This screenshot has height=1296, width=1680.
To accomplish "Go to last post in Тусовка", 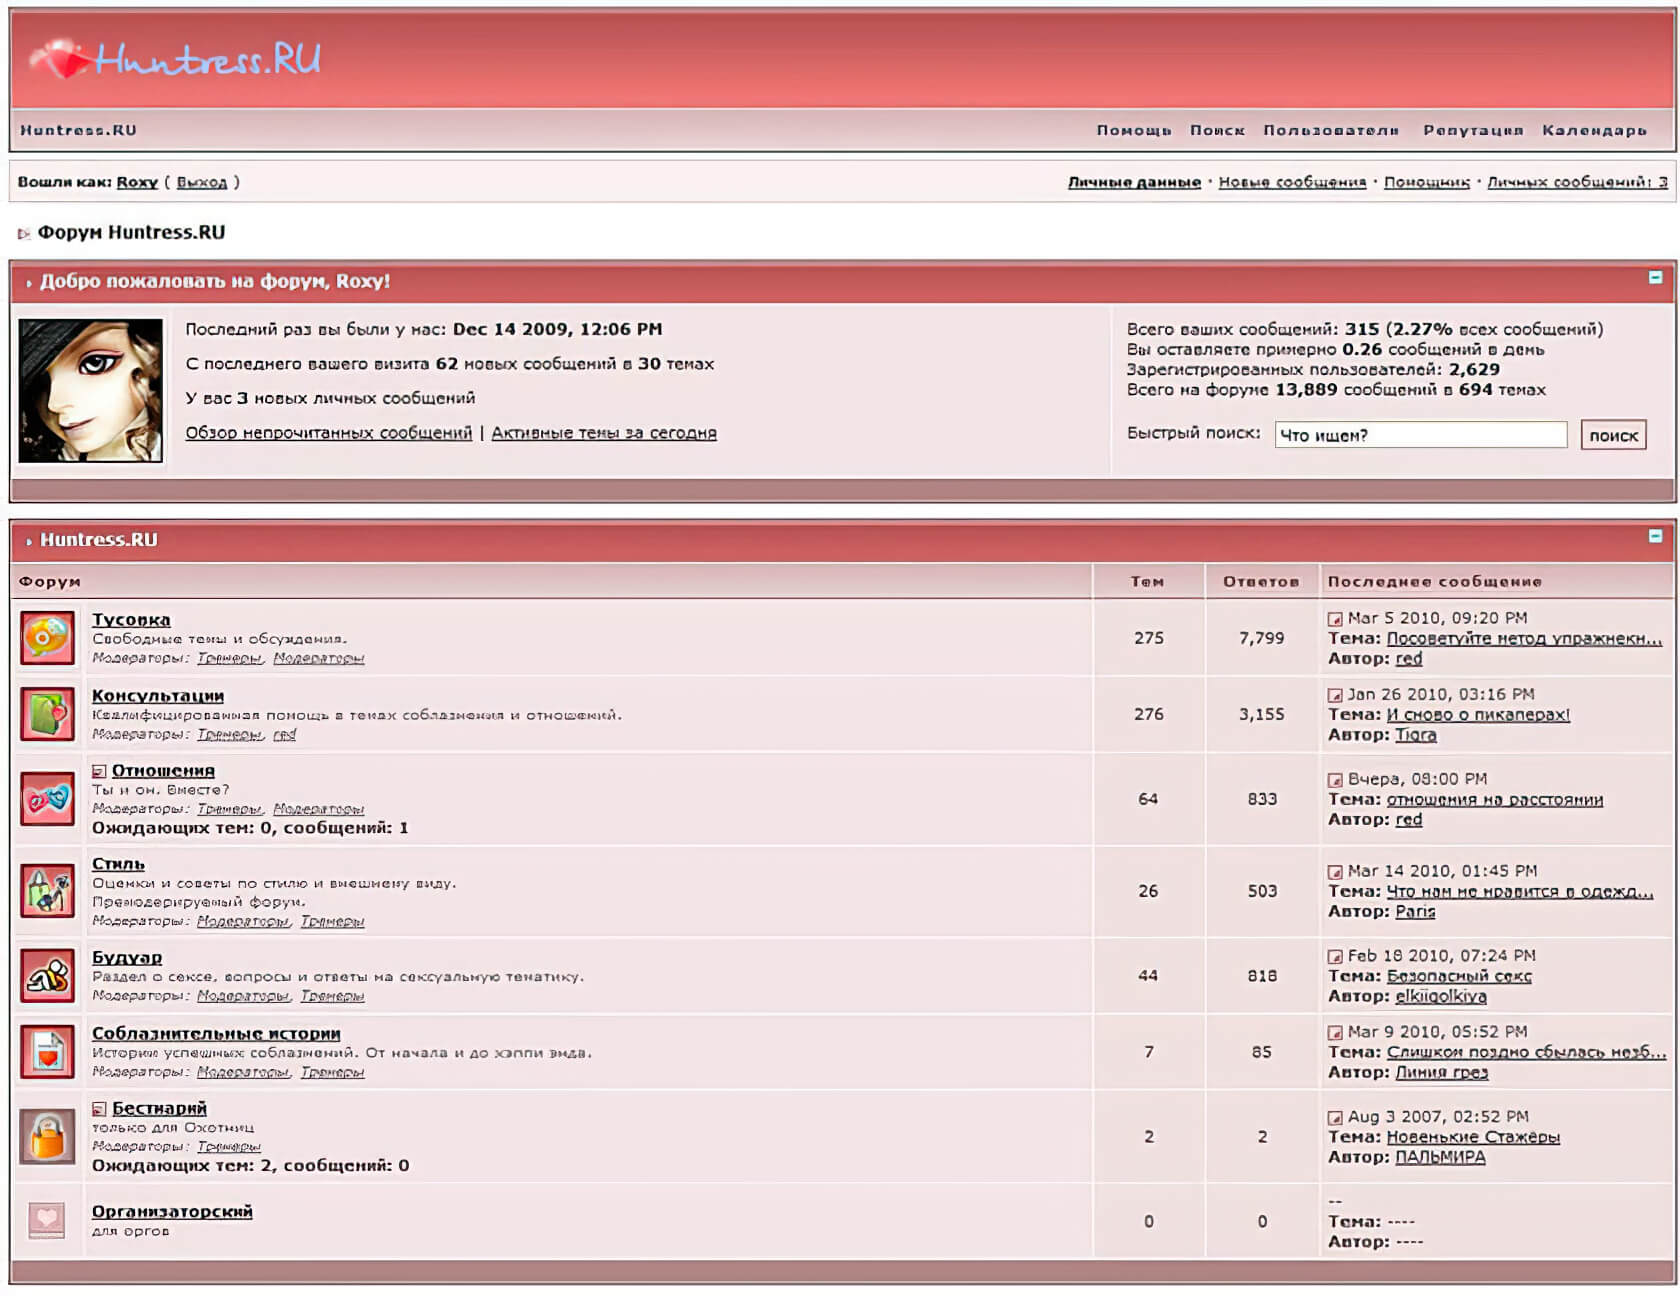I will pyautogui.click(x=1335, y=619).
